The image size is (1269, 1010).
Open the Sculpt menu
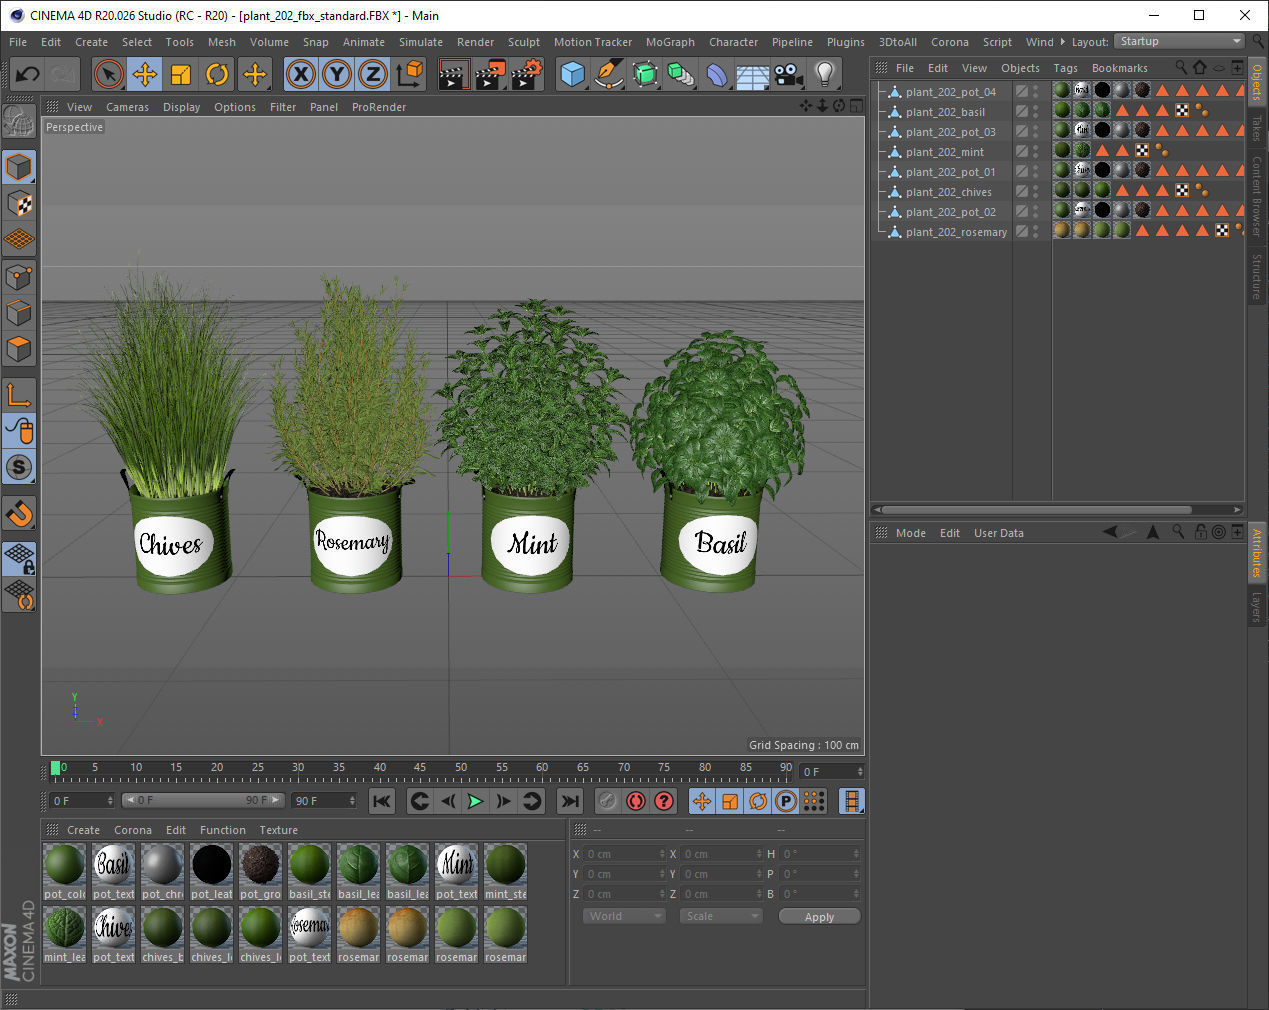pyautogui.click(x=523, y=42)
